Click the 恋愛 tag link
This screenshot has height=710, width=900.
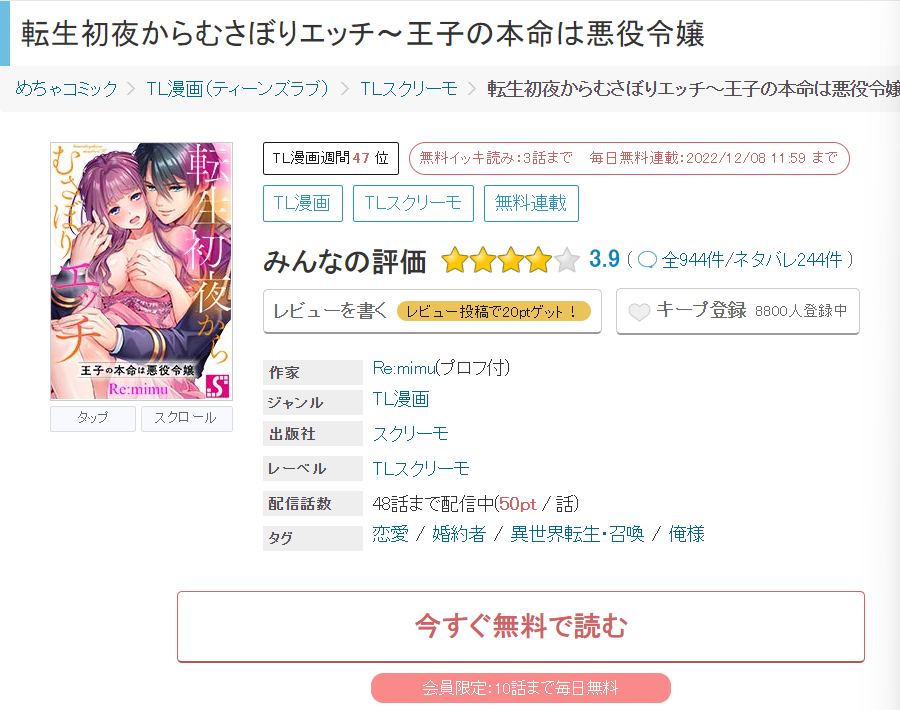point(390,534)
